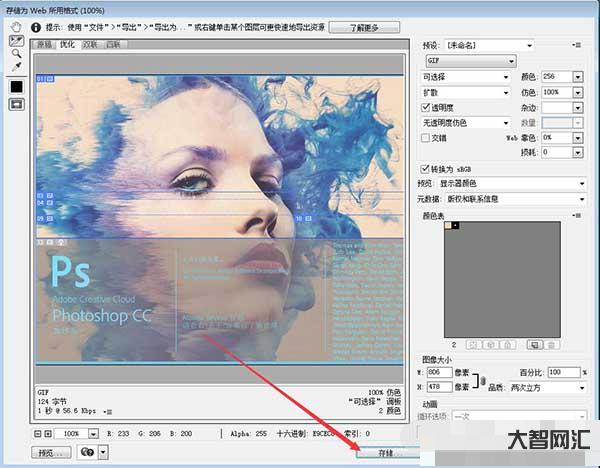Screen dimensions: 600x468
Task: Open the 扩散 dither method dropdown
Action: 466,93
